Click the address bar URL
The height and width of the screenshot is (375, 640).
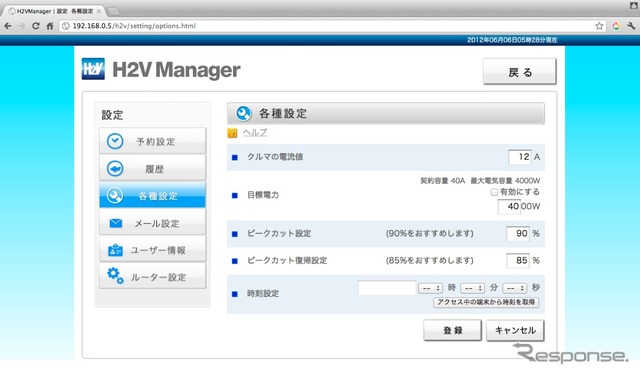[x=134, y=26]
